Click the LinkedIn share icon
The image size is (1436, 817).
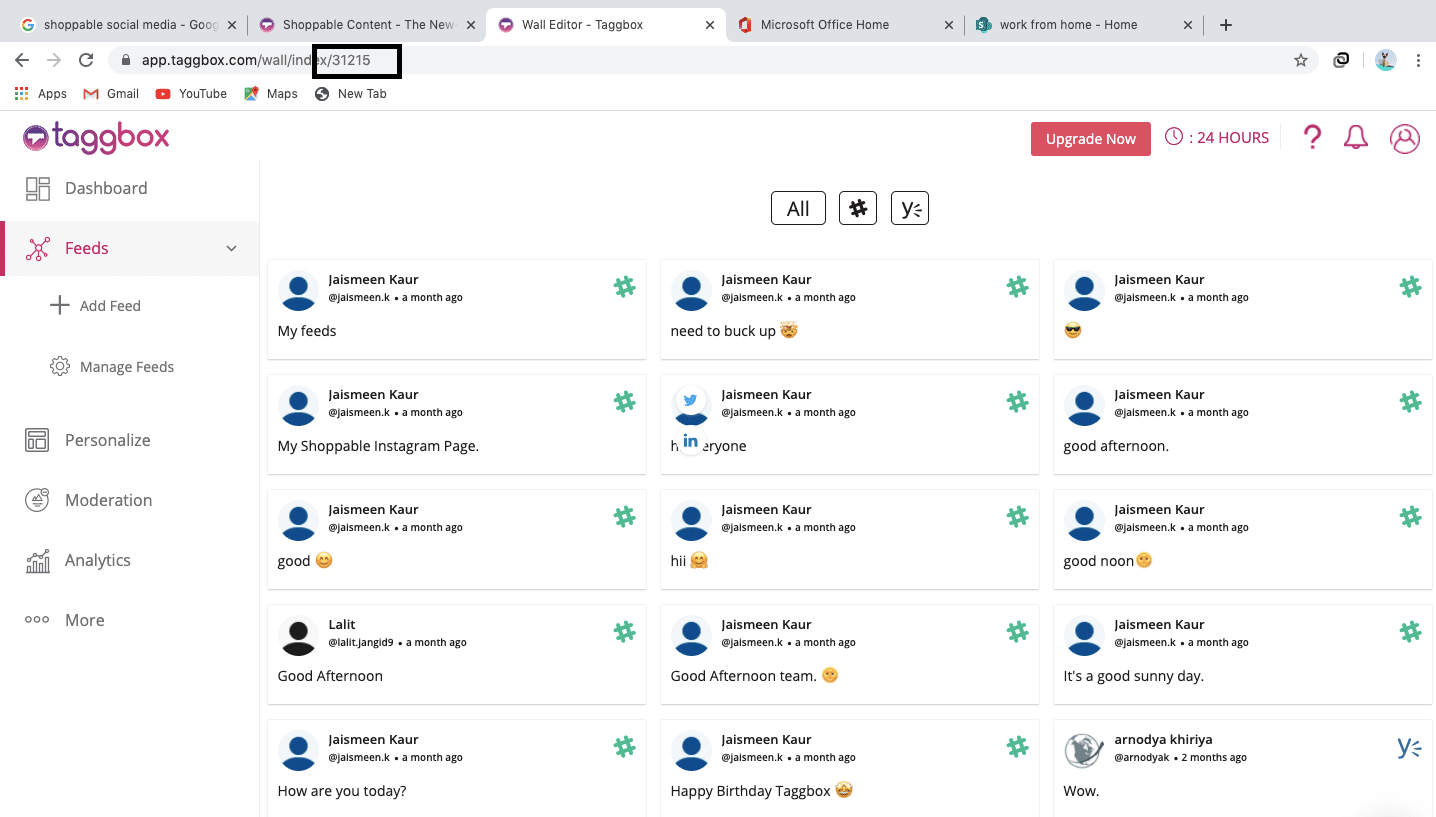[690, 441]
